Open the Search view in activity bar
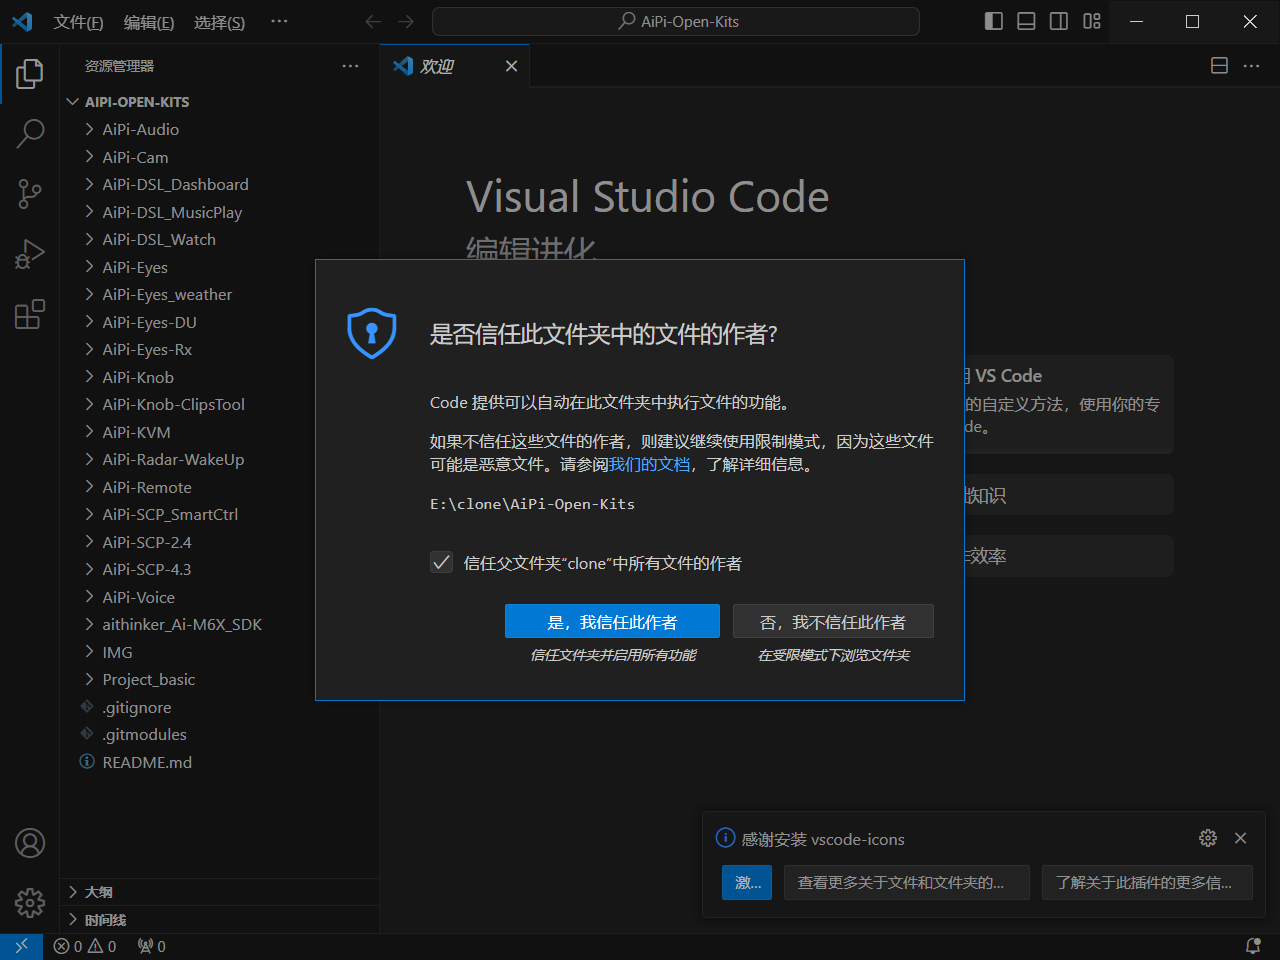The height and width of the screenshot is (960, 1280). (30, 133)
